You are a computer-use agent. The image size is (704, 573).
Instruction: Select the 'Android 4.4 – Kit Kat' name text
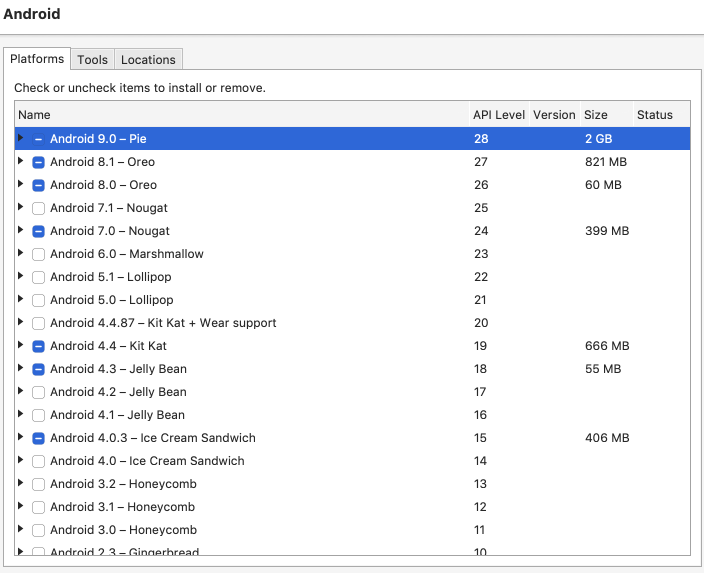tap(108, 346)
